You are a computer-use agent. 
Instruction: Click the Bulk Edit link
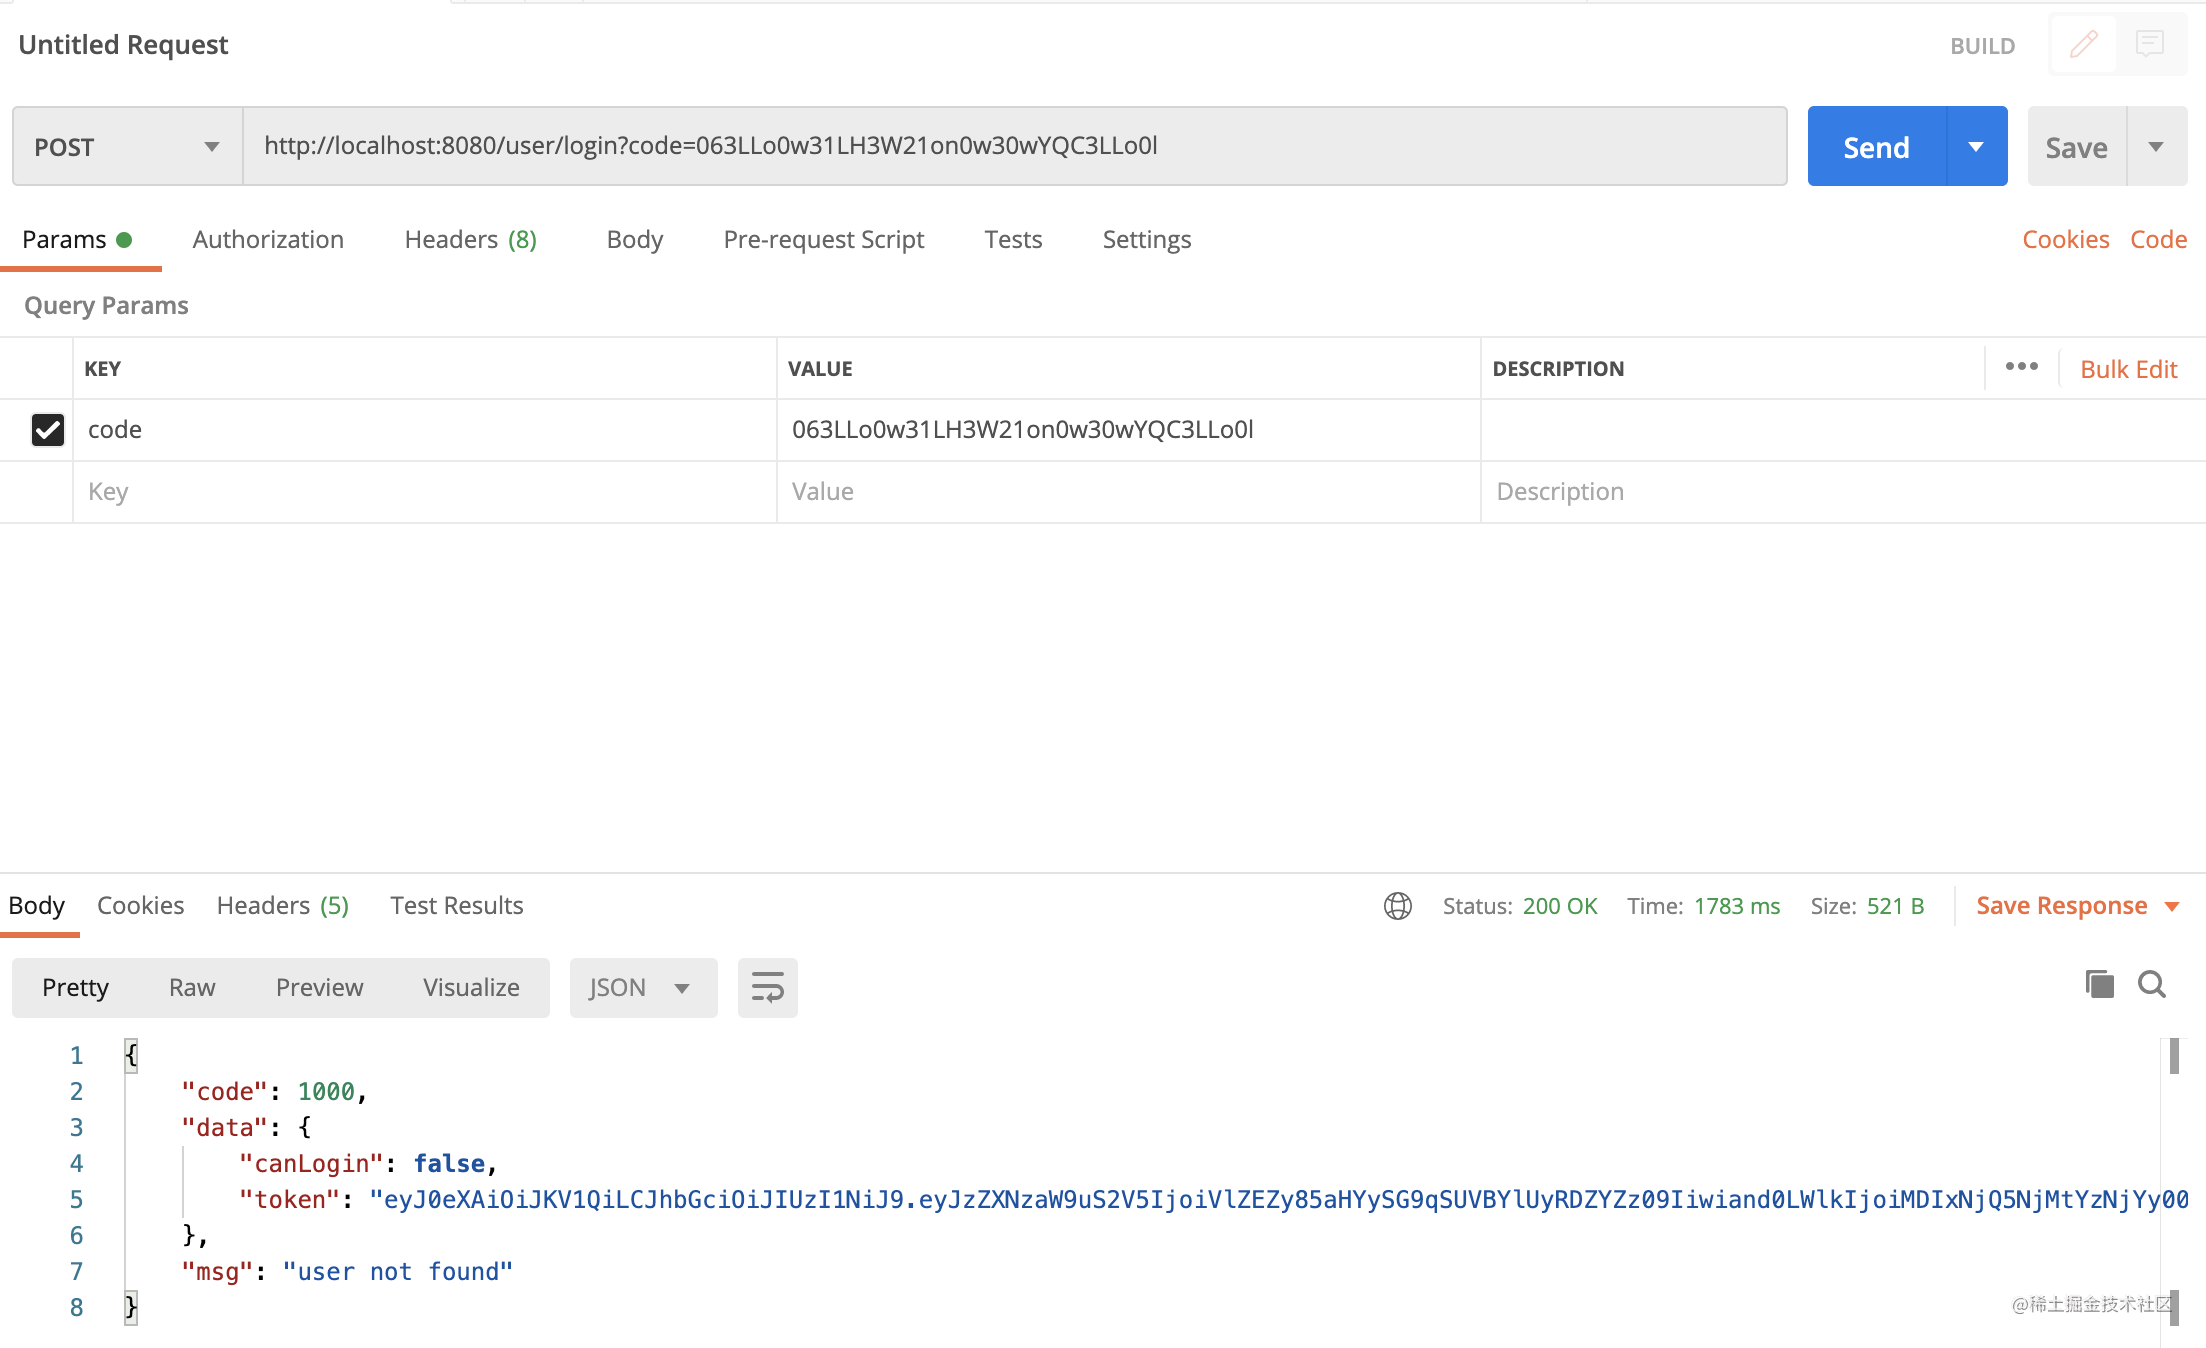point(2128,369)
